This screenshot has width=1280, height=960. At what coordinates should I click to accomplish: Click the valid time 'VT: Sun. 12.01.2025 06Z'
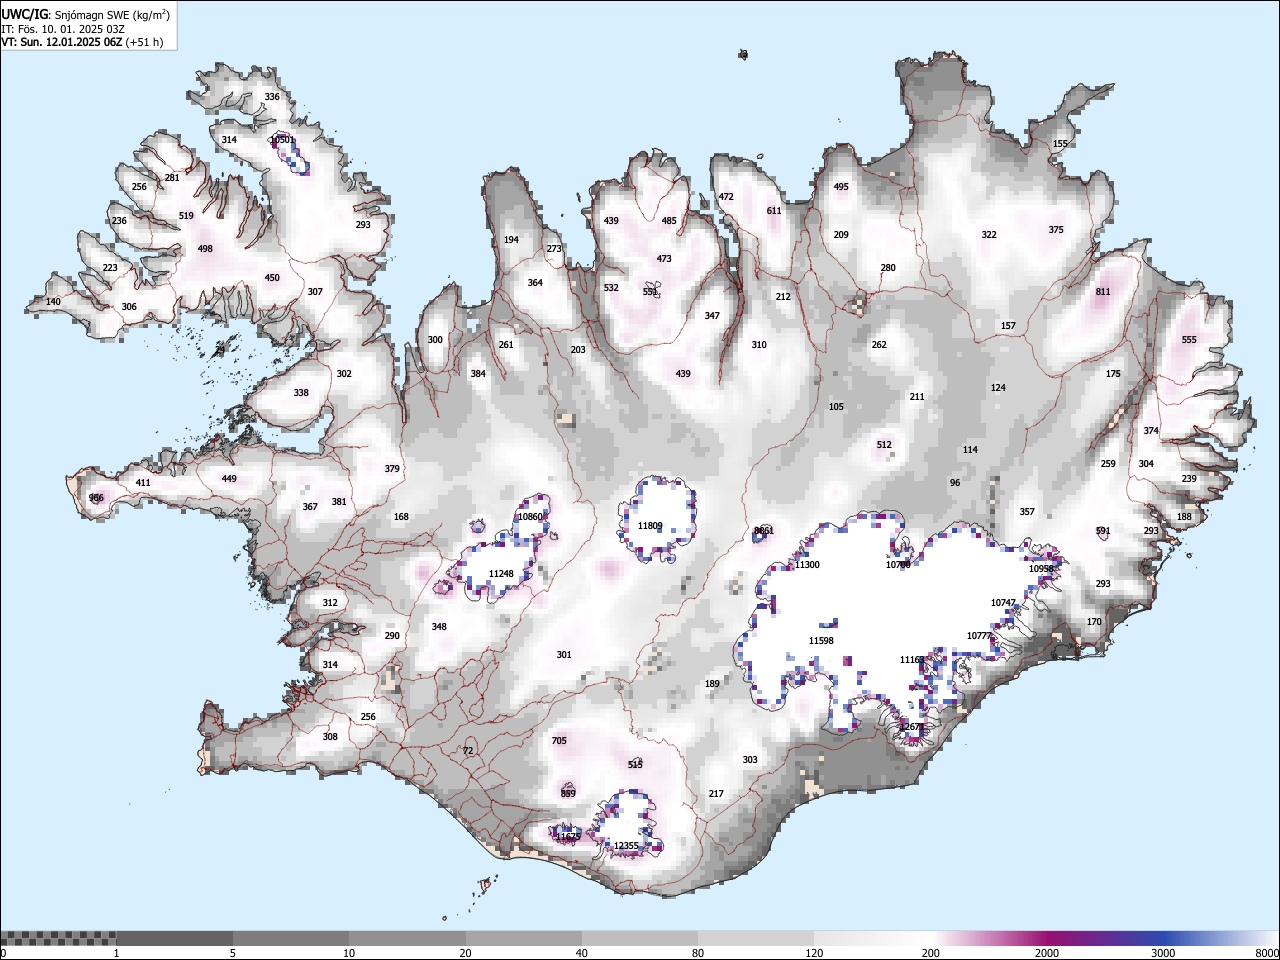tap(62, 42)
